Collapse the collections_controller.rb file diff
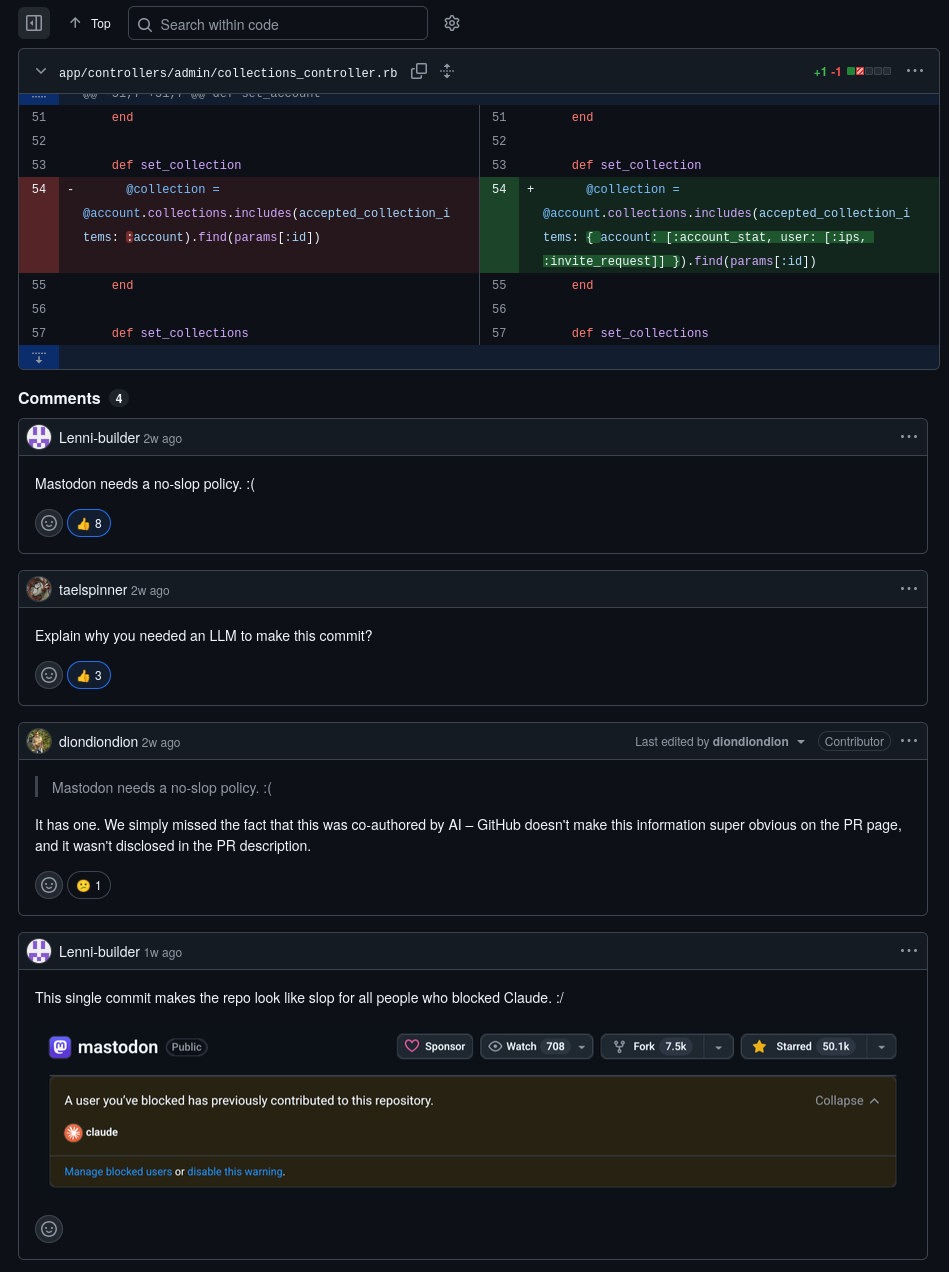 point(41,71)
